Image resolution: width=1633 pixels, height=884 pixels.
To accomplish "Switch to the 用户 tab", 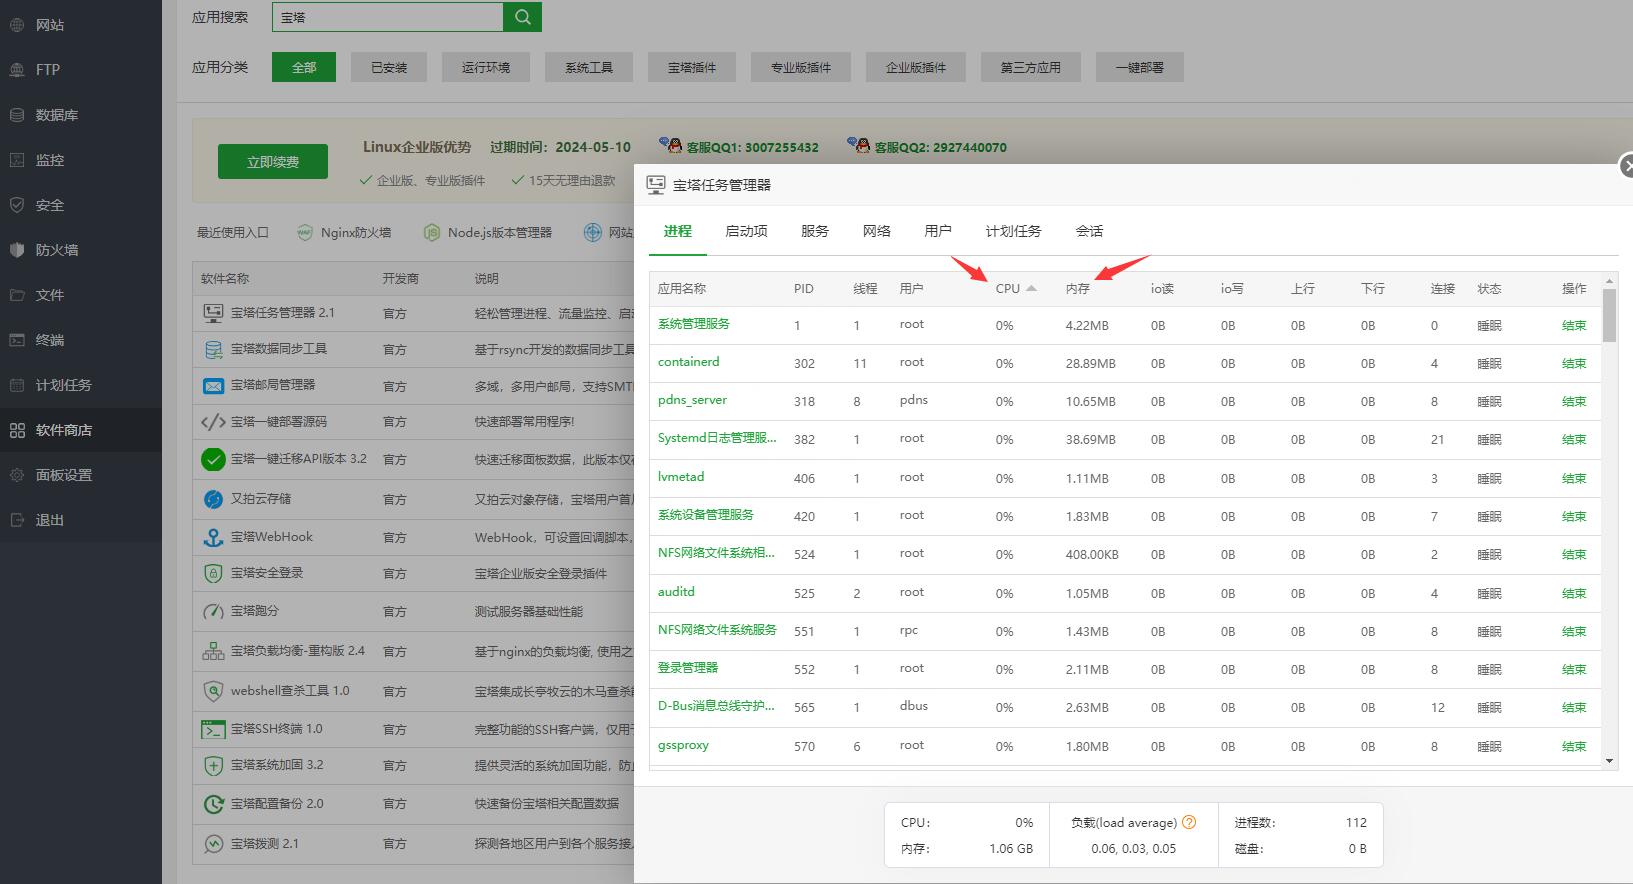I will 938,231.
